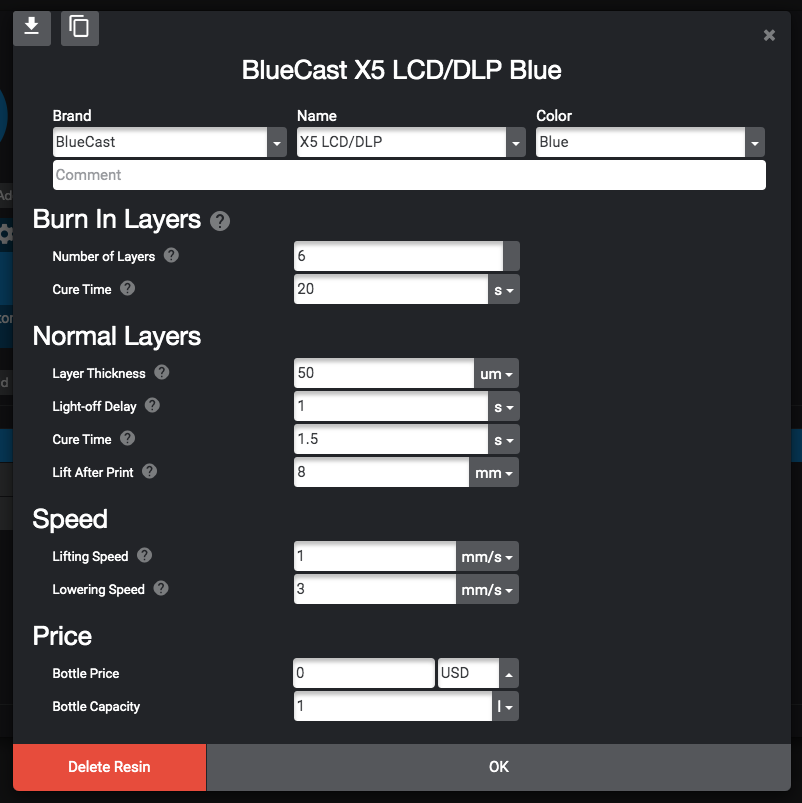Screen dimensions: 802x803
Task: Click the download resin profile icon
Action: coord(32,28)
